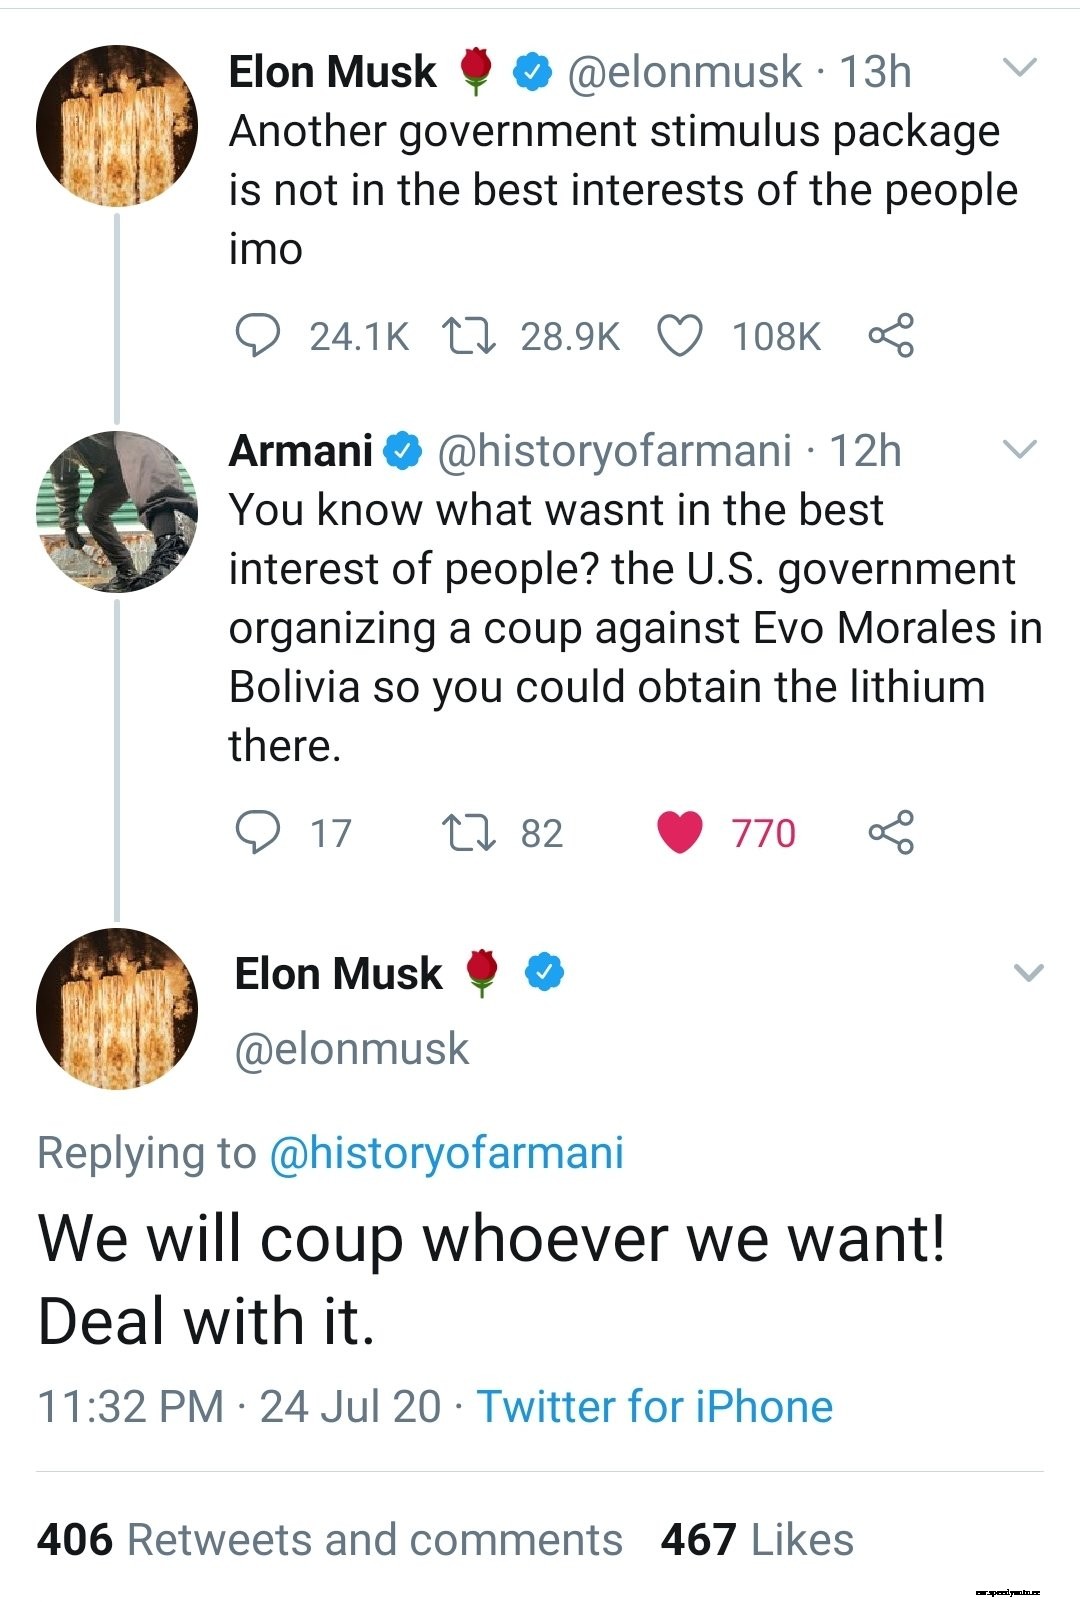Open Armani's profile picture
This screenshot has width=1080, height=1602.
click(x=117, y=511)
